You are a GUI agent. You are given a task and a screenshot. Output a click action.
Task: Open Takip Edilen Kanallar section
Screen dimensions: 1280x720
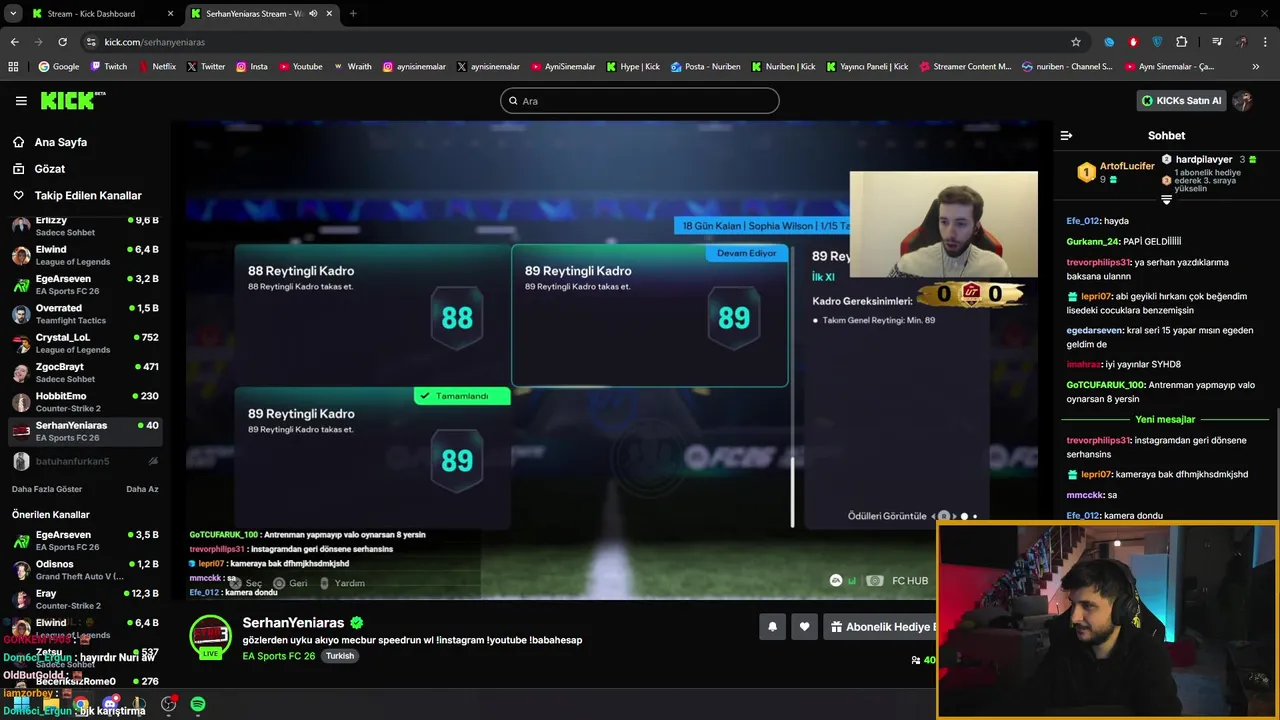87,196
